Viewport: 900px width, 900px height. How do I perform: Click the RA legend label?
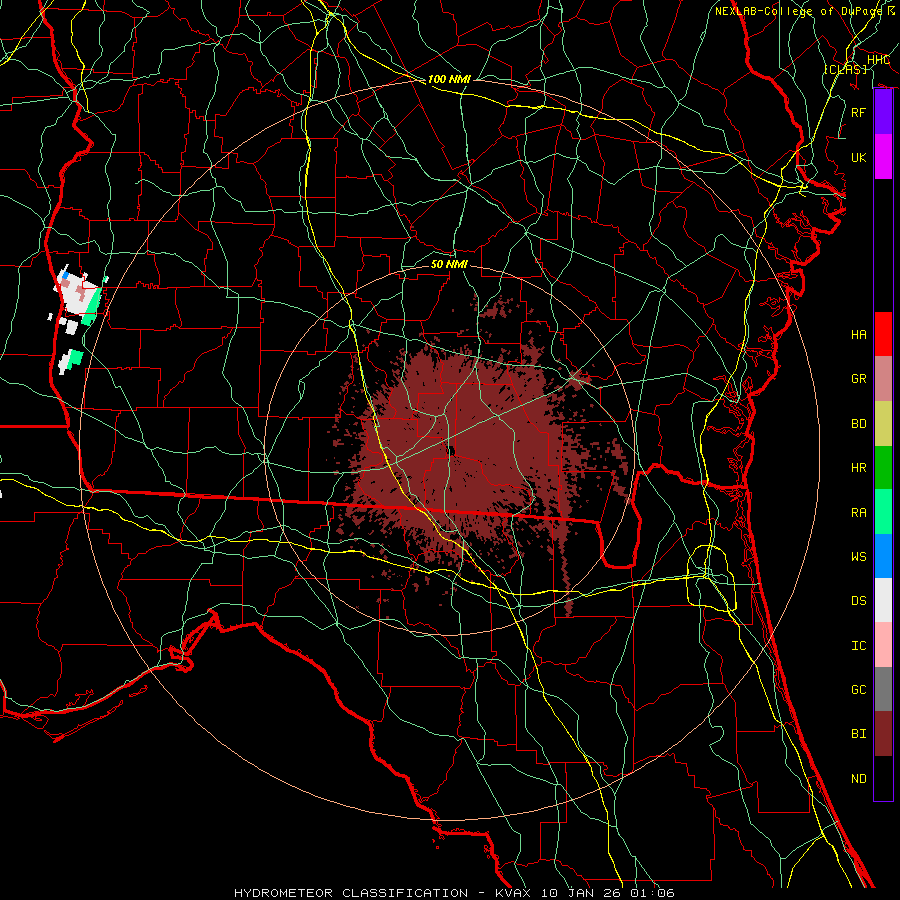pos(858,513)
